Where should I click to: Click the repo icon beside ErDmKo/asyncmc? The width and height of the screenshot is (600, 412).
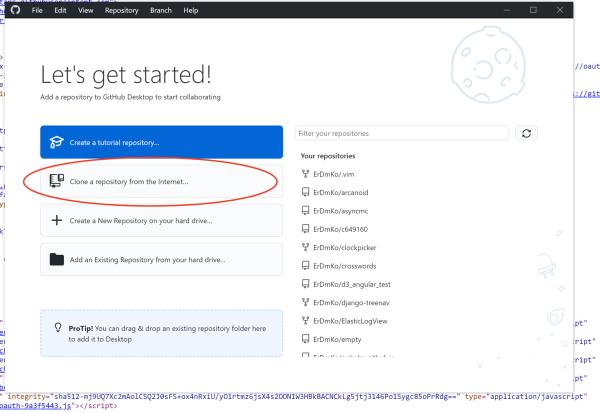tap(305, 210)
